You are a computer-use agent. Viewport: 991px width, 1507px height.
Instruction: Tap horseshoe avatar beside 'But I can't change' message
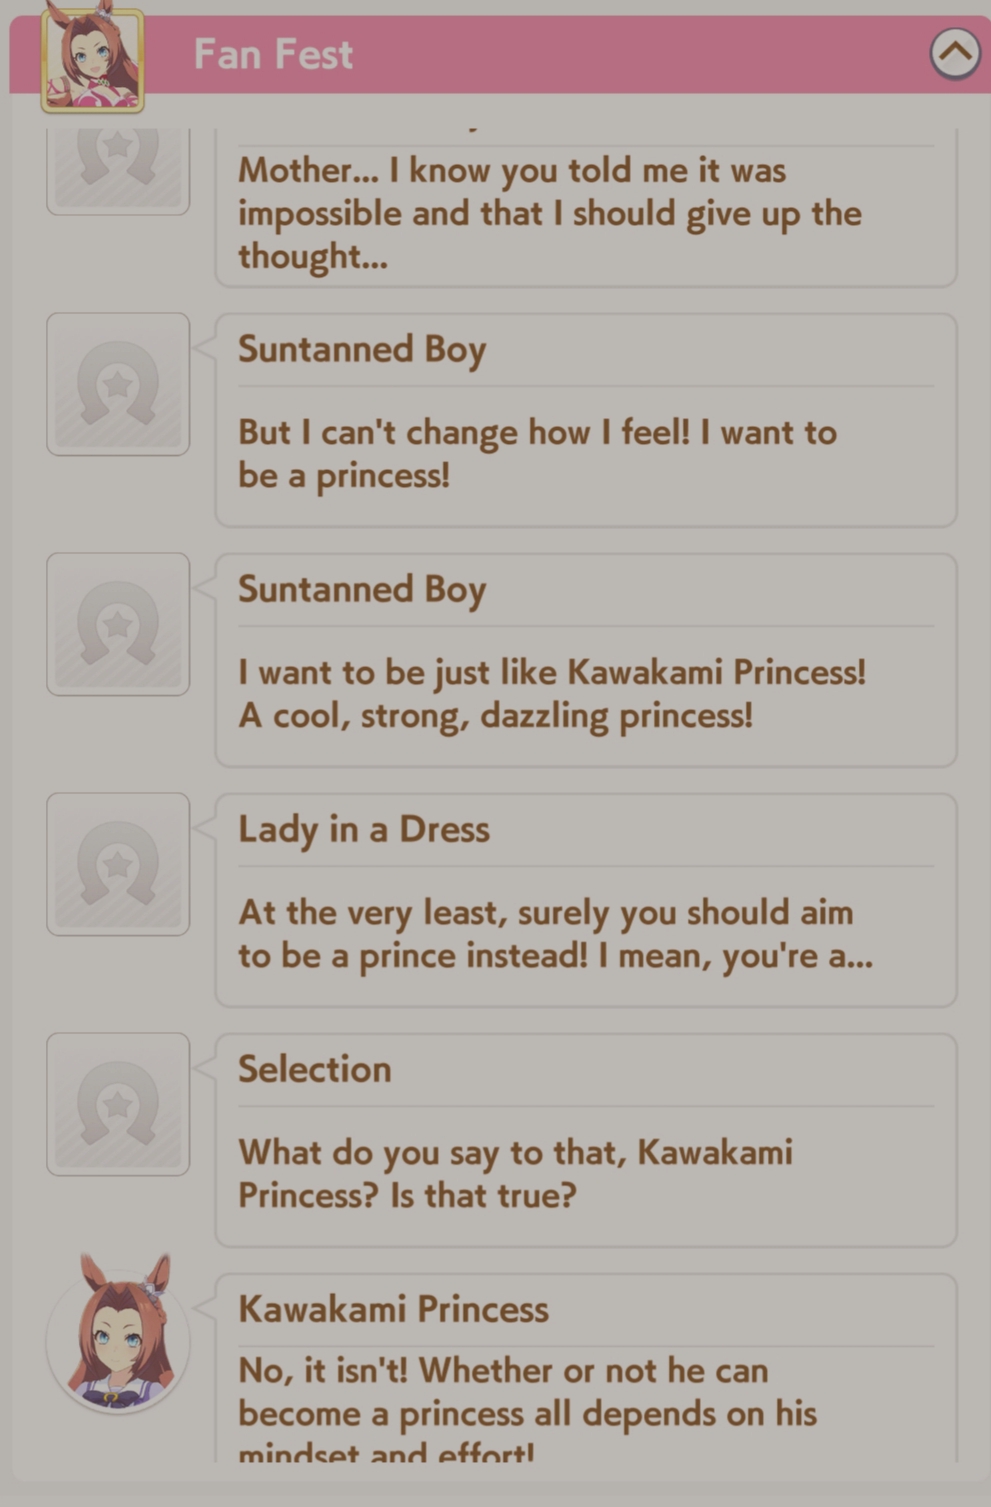click(118, 384)
